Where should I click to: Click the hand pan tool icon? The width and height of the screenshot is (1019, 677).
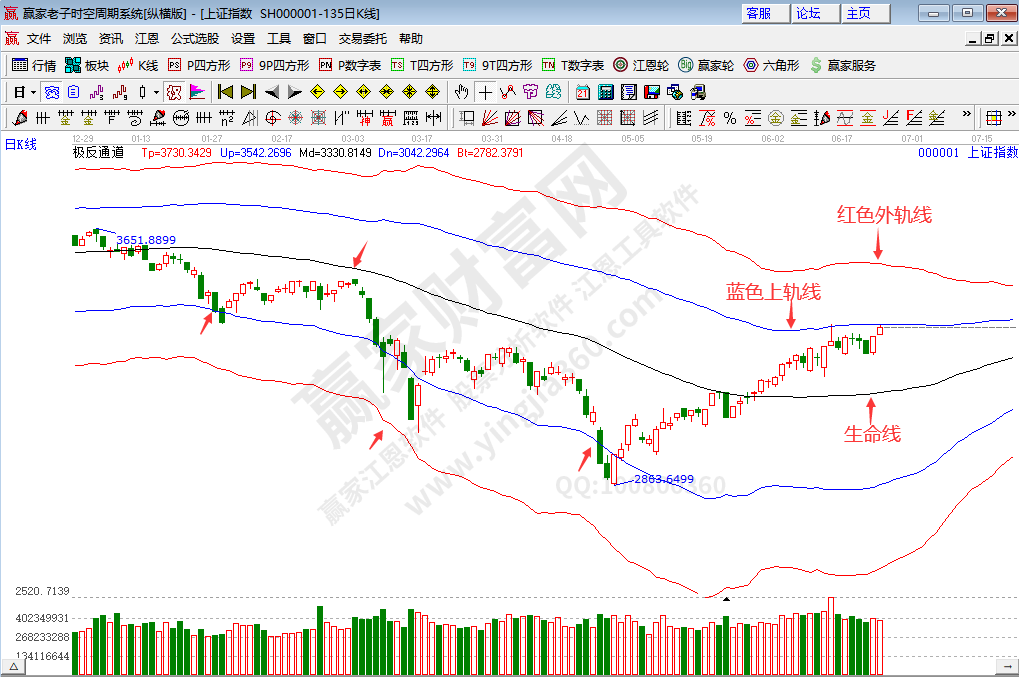click(x=461, y=92)
